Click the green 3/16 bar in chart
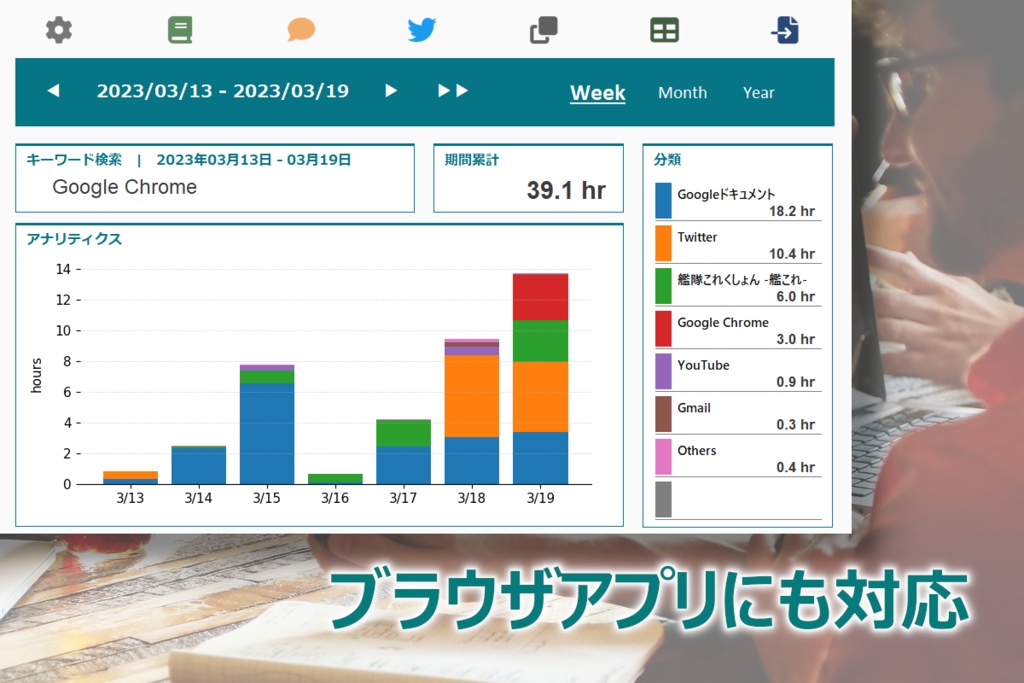1024x683 pixels. (x=335, y=479)
